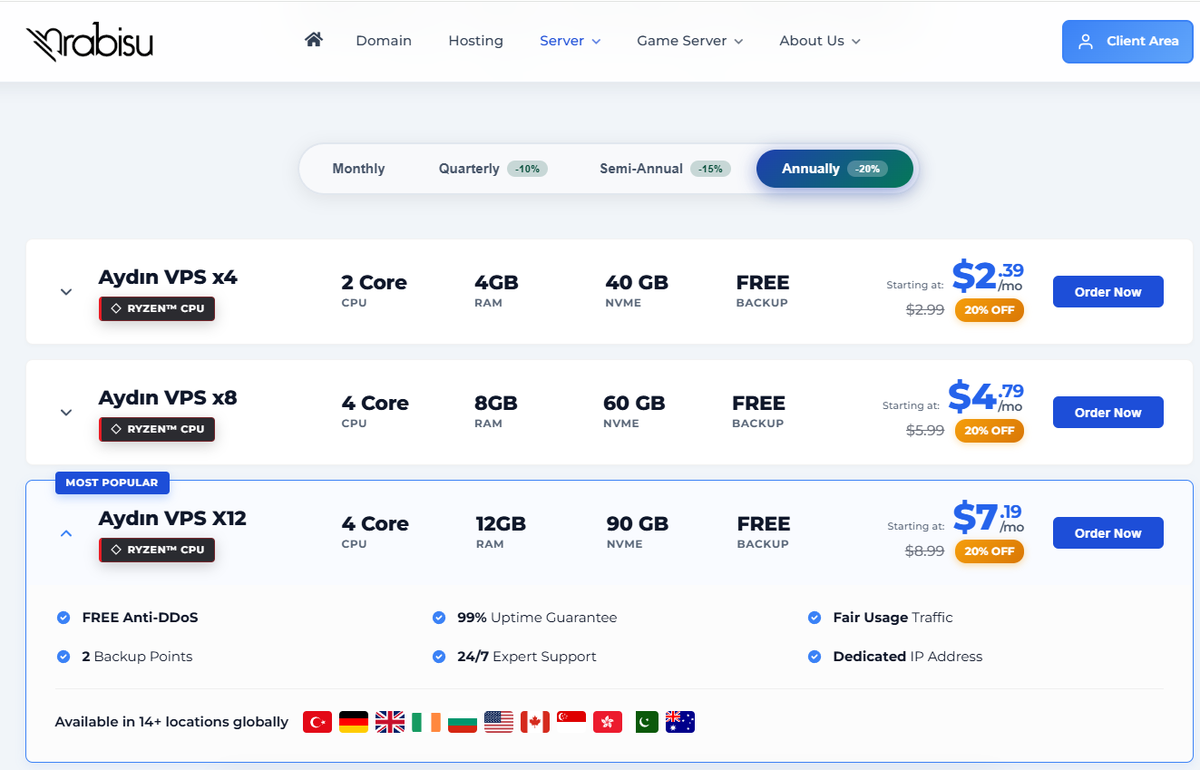Click the Aydın VPS X12 plan title
The height and width of the screenshot is (770, 1200).
[x=172, y=518]
